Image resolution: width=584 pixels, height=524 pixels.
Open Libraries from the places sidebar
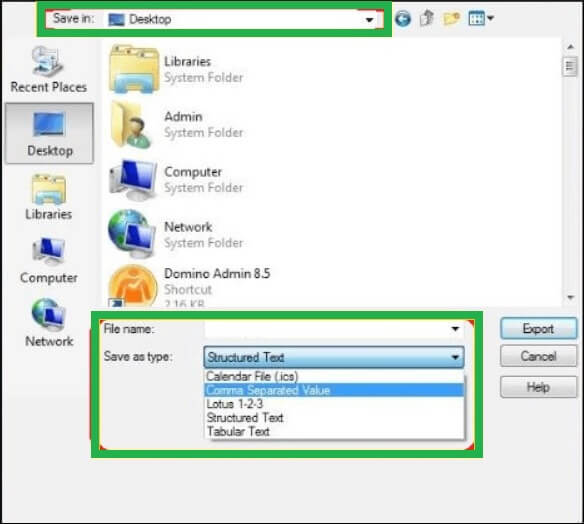point(48,198)
